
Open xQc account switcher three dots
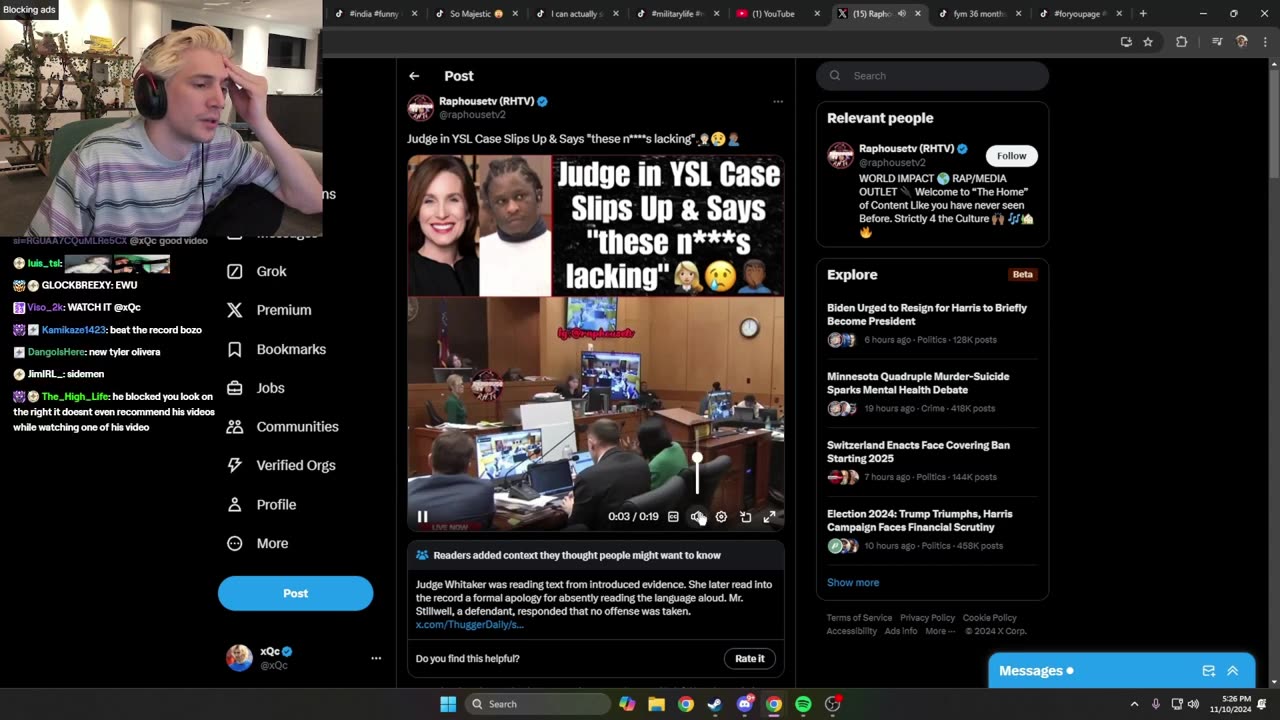coord(376,658)
